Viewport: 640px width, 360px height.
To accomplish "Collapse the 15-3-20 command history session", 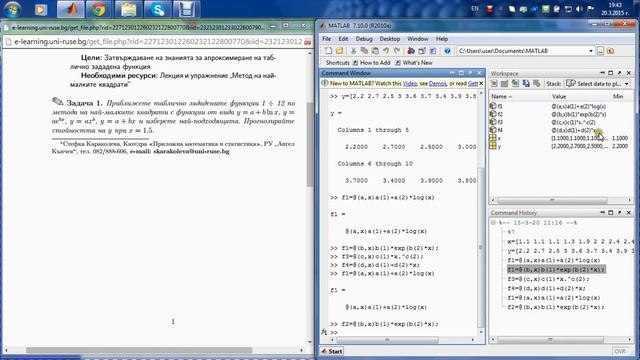I will coord(493,223).
